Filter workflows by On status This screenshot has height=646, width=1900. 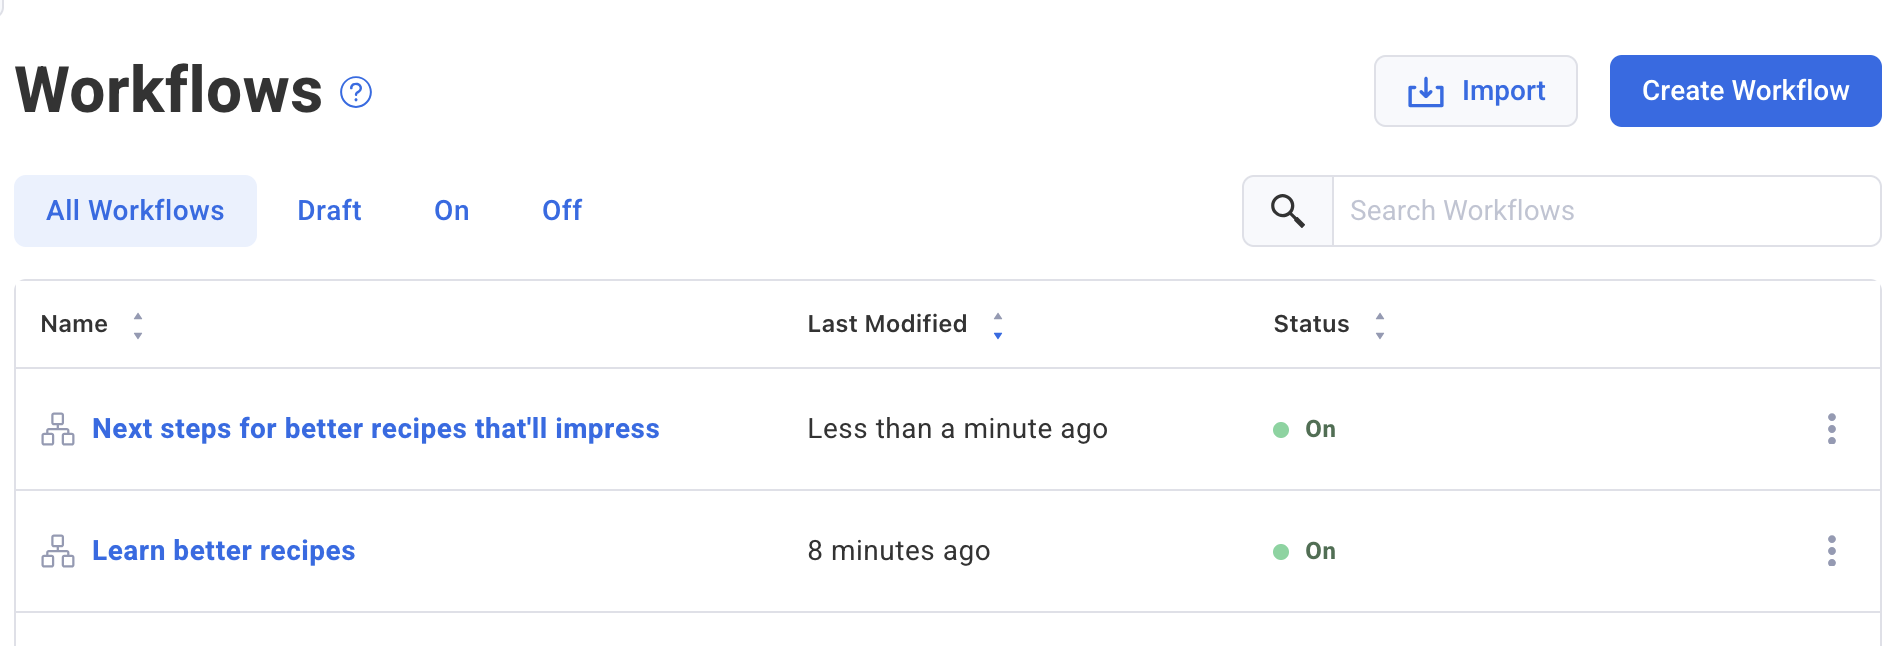click(451, 210)
